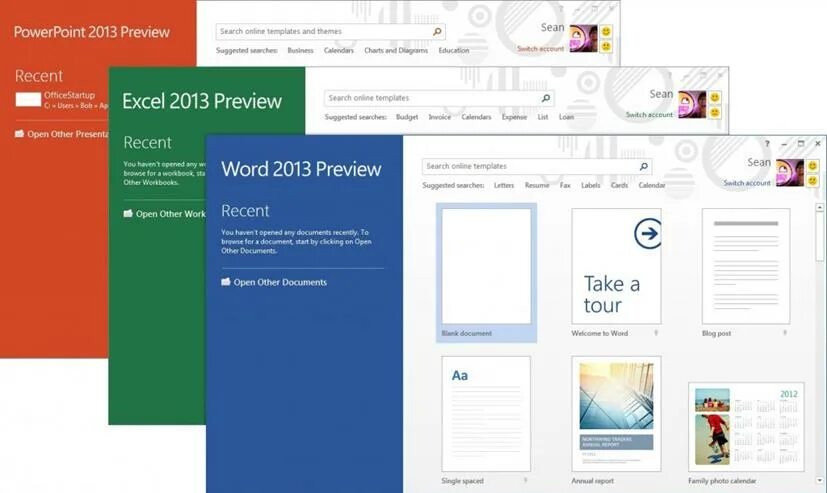Click Expense suggested search in Excel
The image size is (827, 493).
(x=514, y=117)
